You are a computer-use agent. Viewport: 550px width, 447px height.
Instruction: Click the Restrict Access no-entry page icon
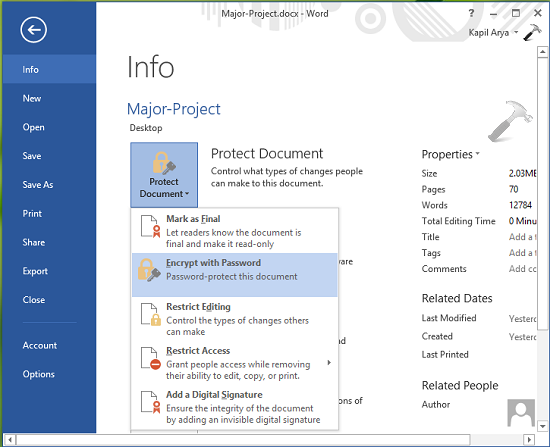tap(151, 358)
